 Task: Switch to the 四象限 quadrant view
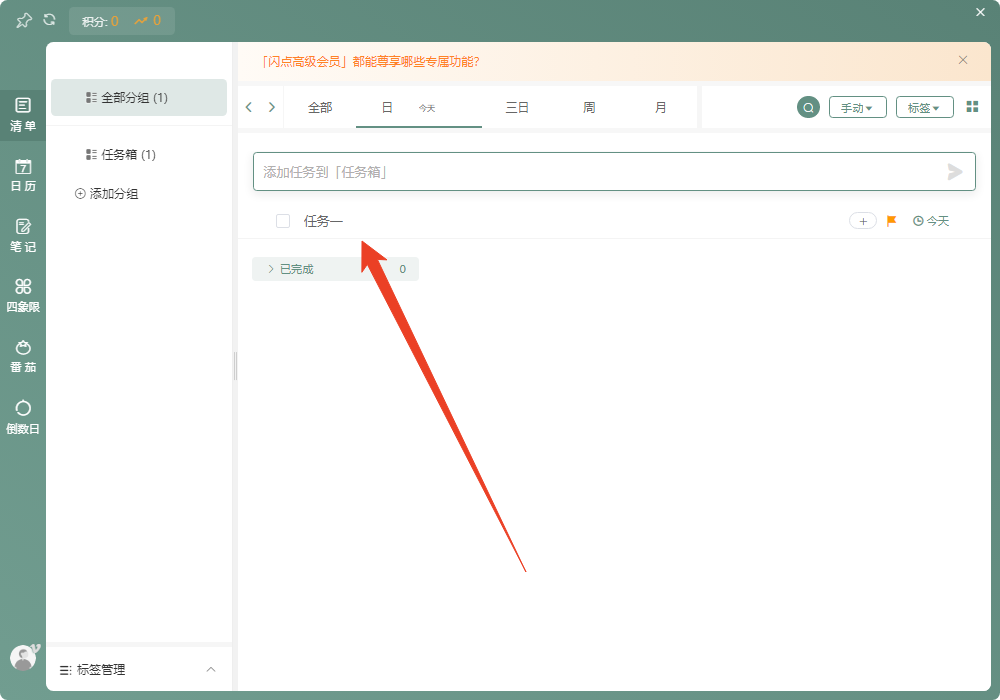pos(22,292)
